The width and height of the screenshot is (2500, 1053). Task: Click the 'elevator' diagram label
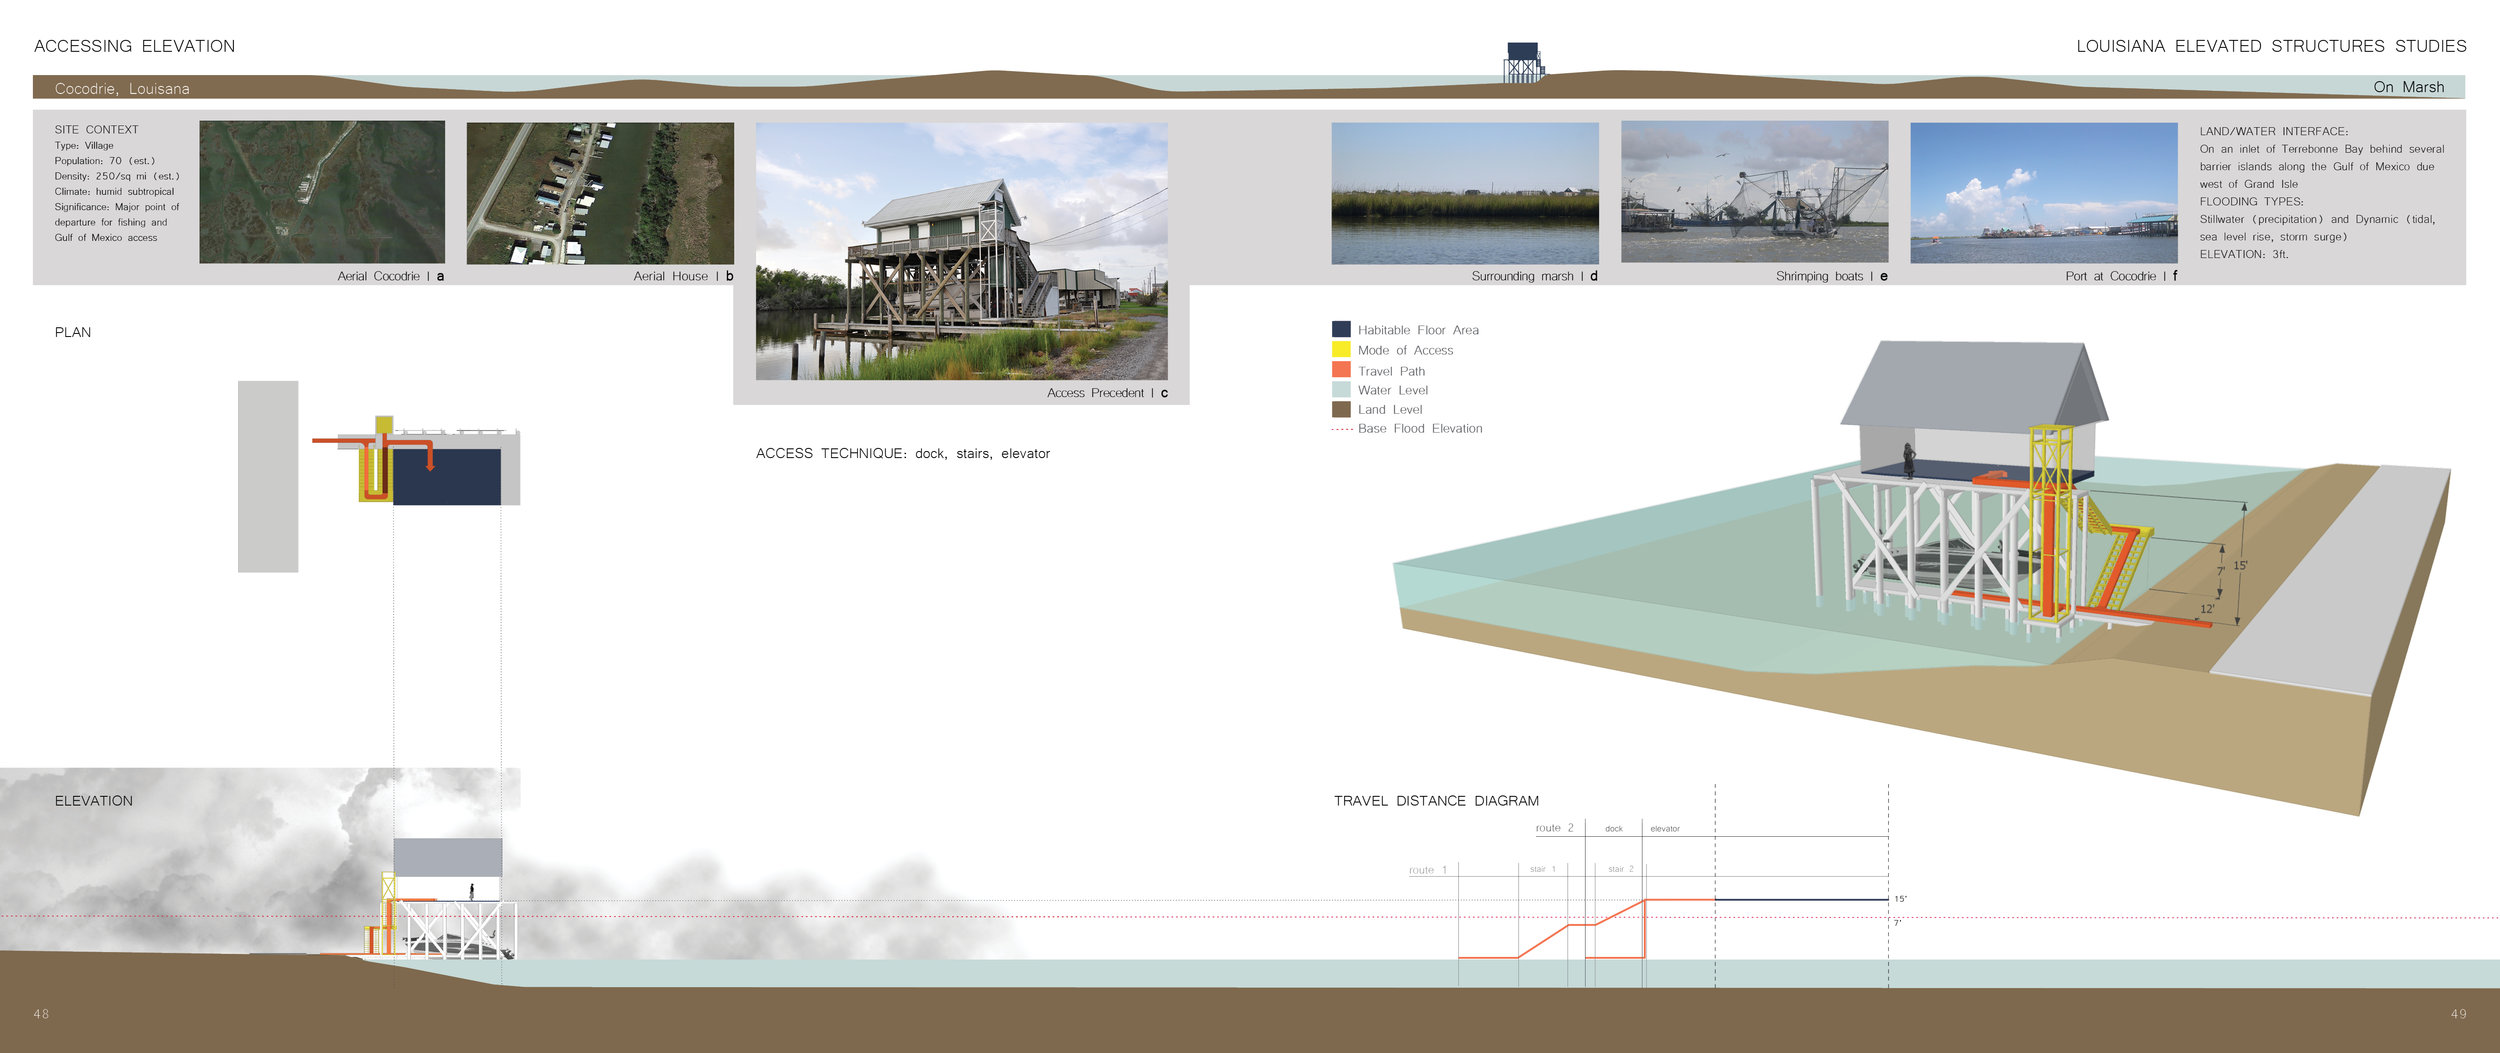[x=1665, y=829]
